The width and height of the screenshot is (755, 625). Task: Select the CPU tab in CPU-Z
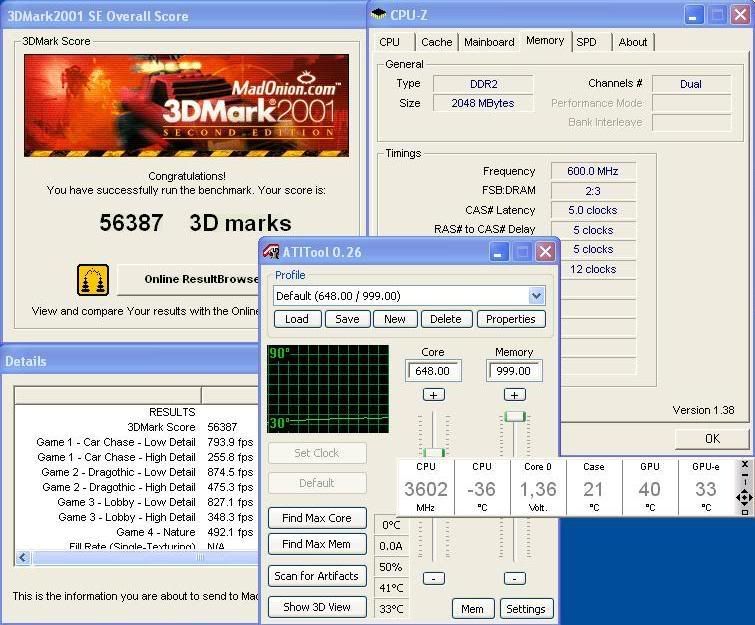(390, 42)
